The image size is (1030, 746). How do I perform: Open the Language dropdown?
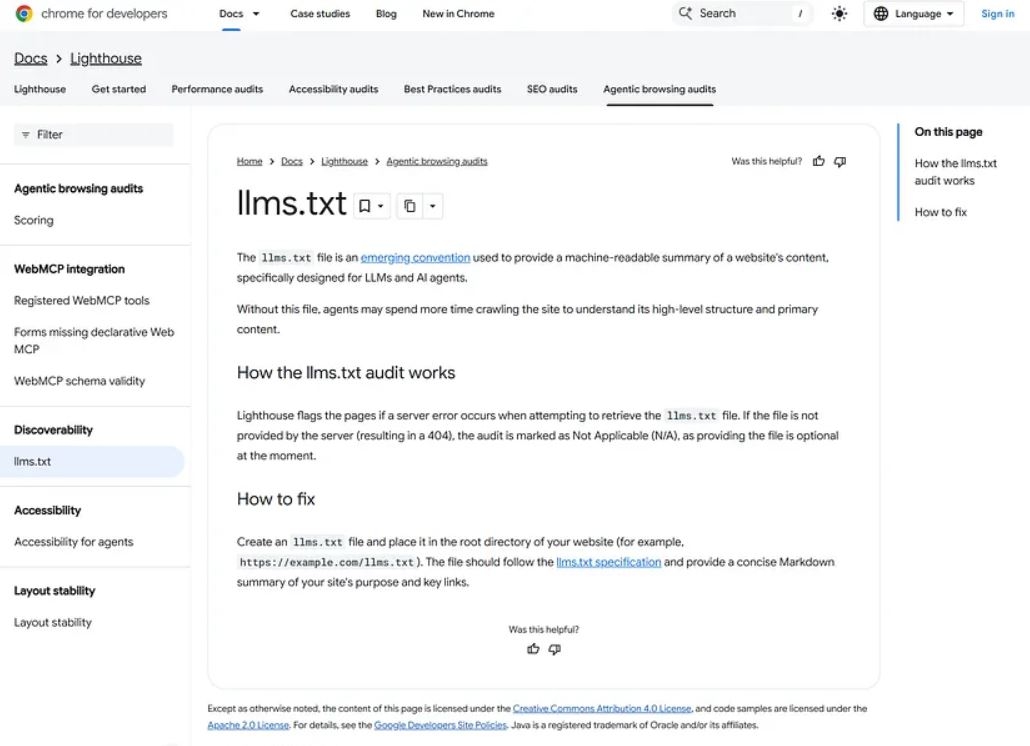[914, 14]
